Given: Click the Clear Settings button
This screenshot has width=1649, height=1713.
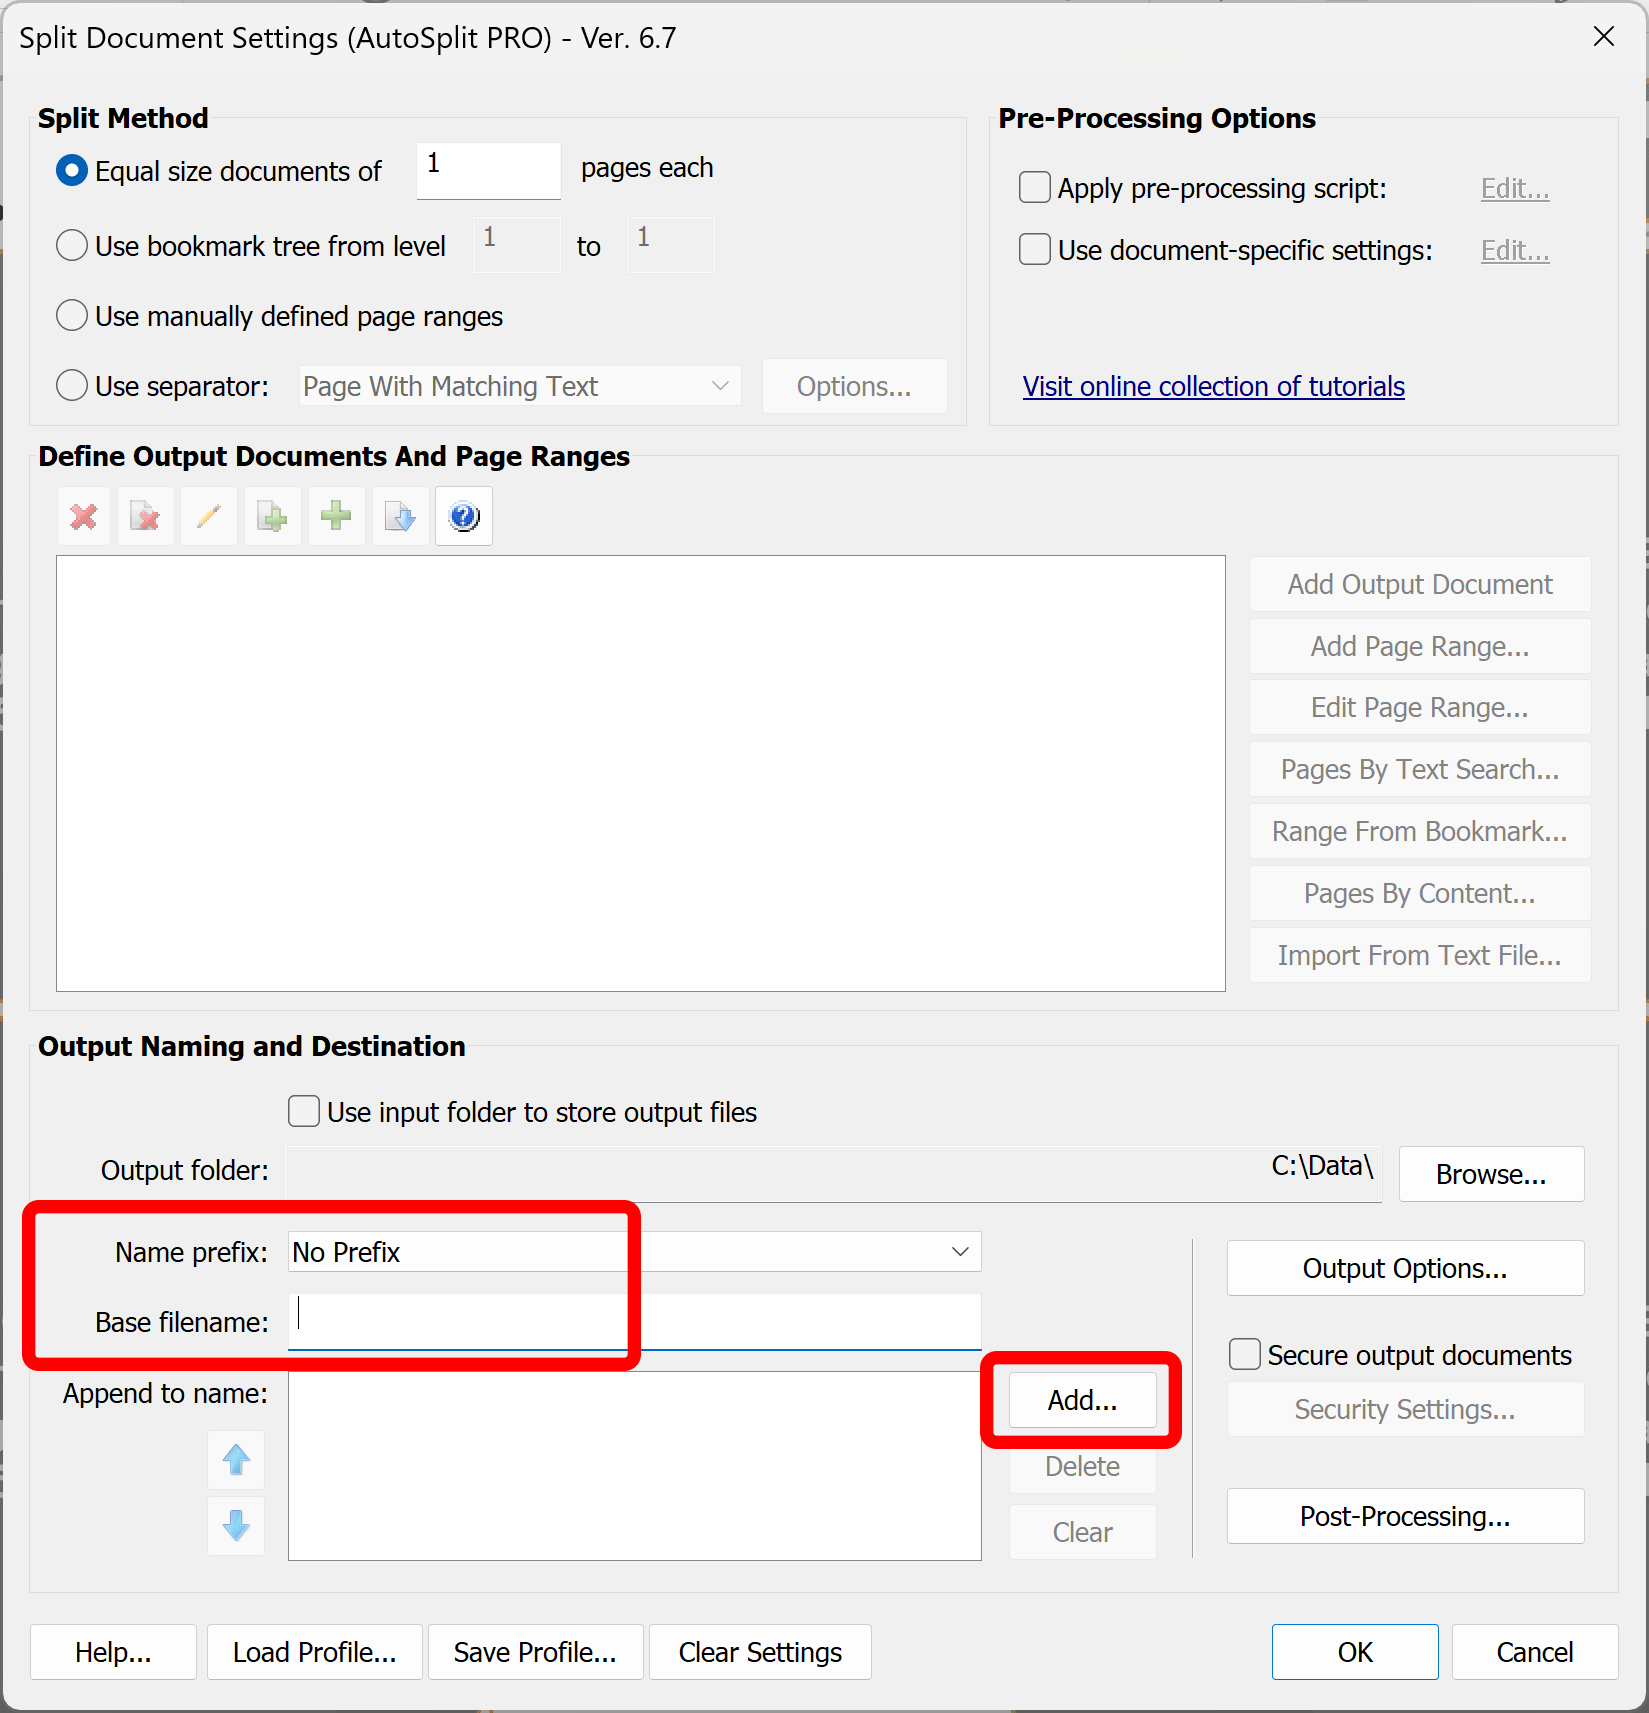Looking at the screenshot, I should click(759, 1652).
